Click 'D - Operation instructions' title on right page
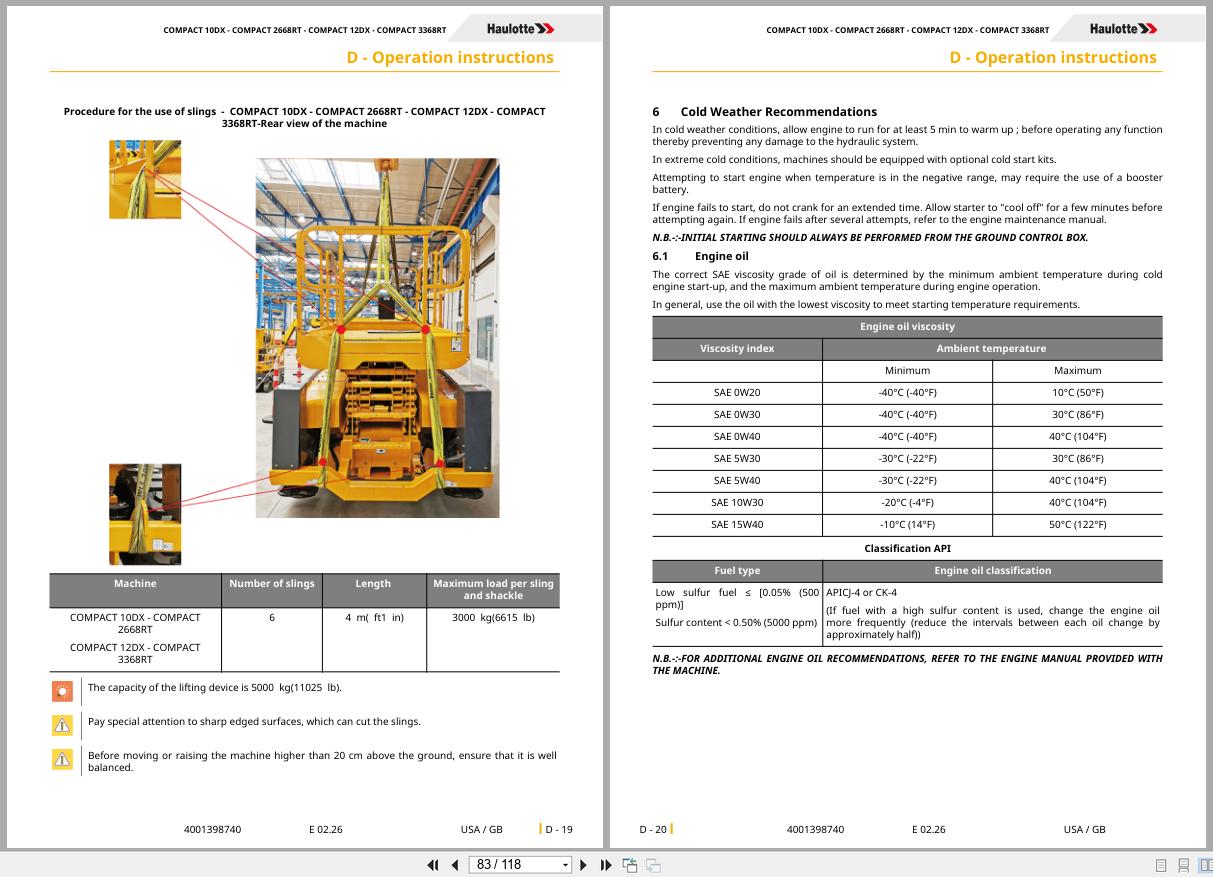 coord(1053,58)
